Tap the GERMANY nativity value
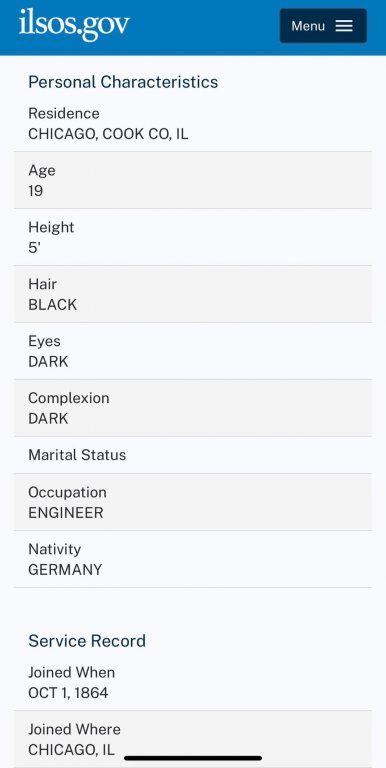Image resolution: width=386 pixels, height=768 pixels. coord(65,570)
